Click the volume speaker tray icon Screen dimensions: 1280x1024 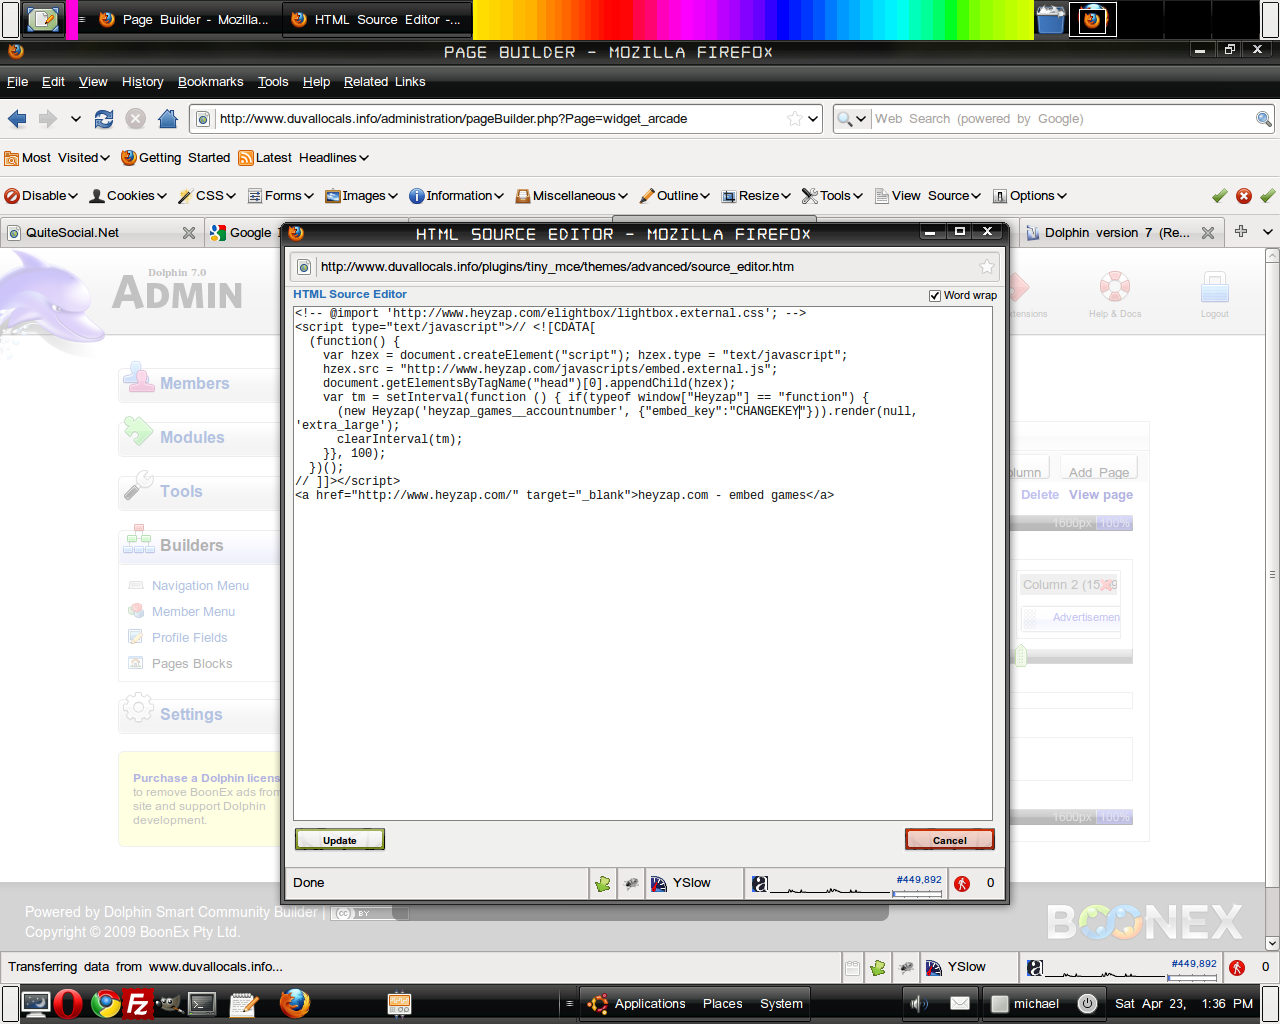pos(919,1003)
